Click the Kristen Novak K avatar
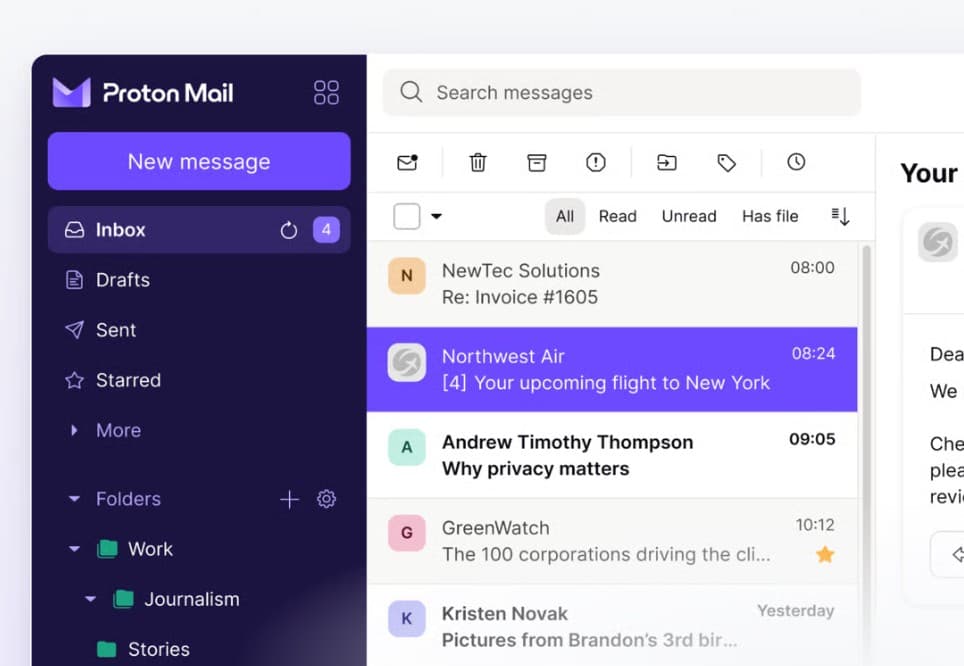964x666 pixels. (406, 619)
